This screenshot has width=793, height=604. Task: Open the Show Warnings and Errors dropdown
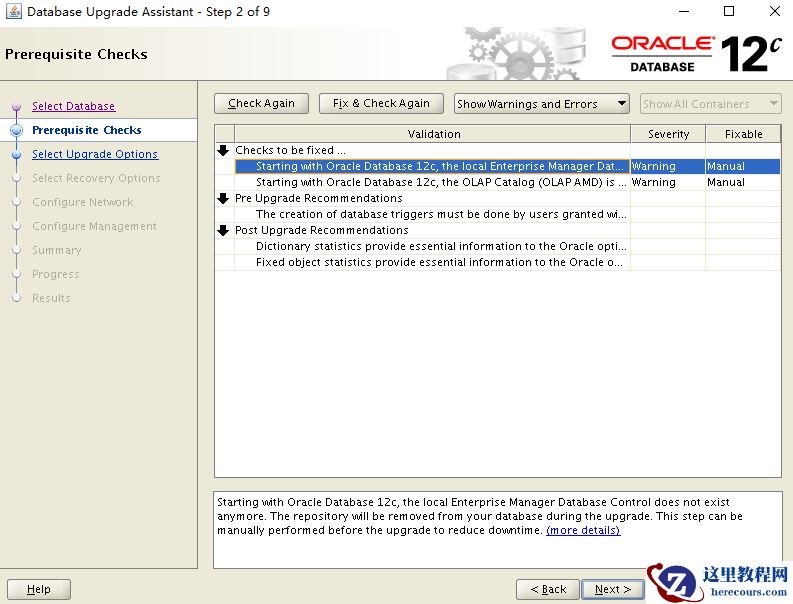[541, 104]
